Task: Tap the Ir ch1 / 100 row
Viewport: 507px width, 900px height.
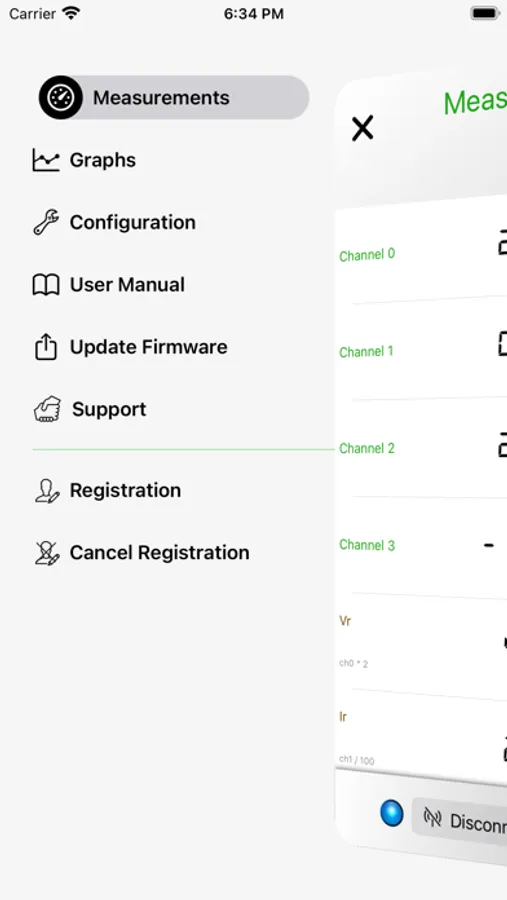Action: [421, 739]
